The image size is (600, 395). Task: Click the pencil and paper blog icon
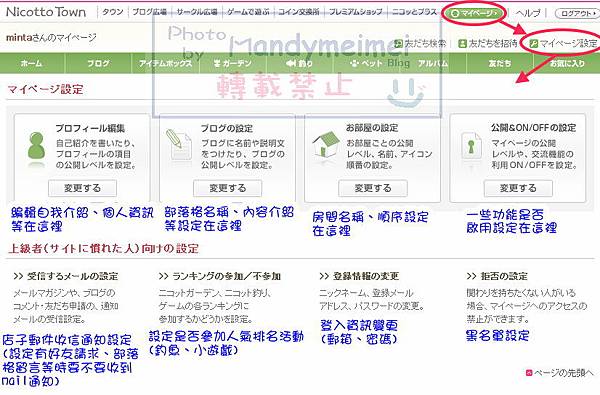point(178,144)
